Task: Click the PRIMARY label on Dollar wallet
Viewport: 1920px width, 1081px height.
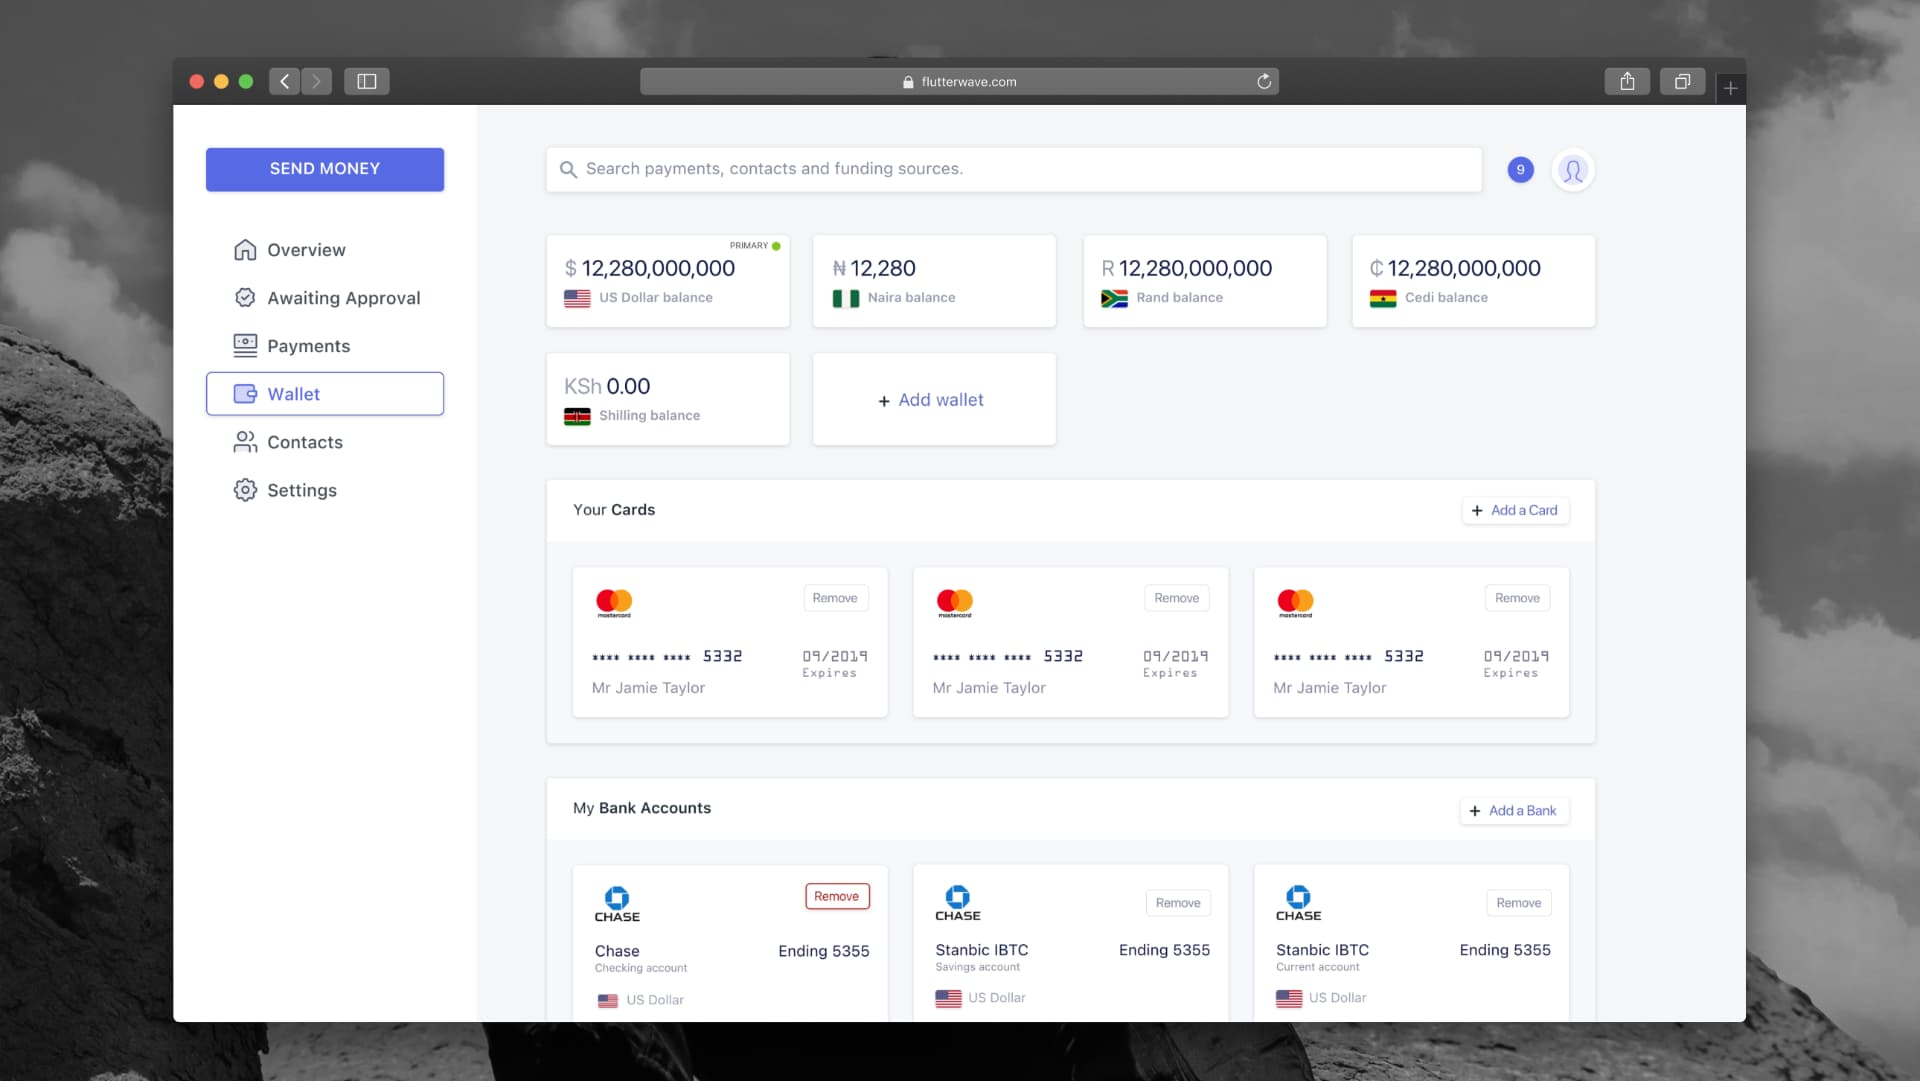Action: point(749,246)
